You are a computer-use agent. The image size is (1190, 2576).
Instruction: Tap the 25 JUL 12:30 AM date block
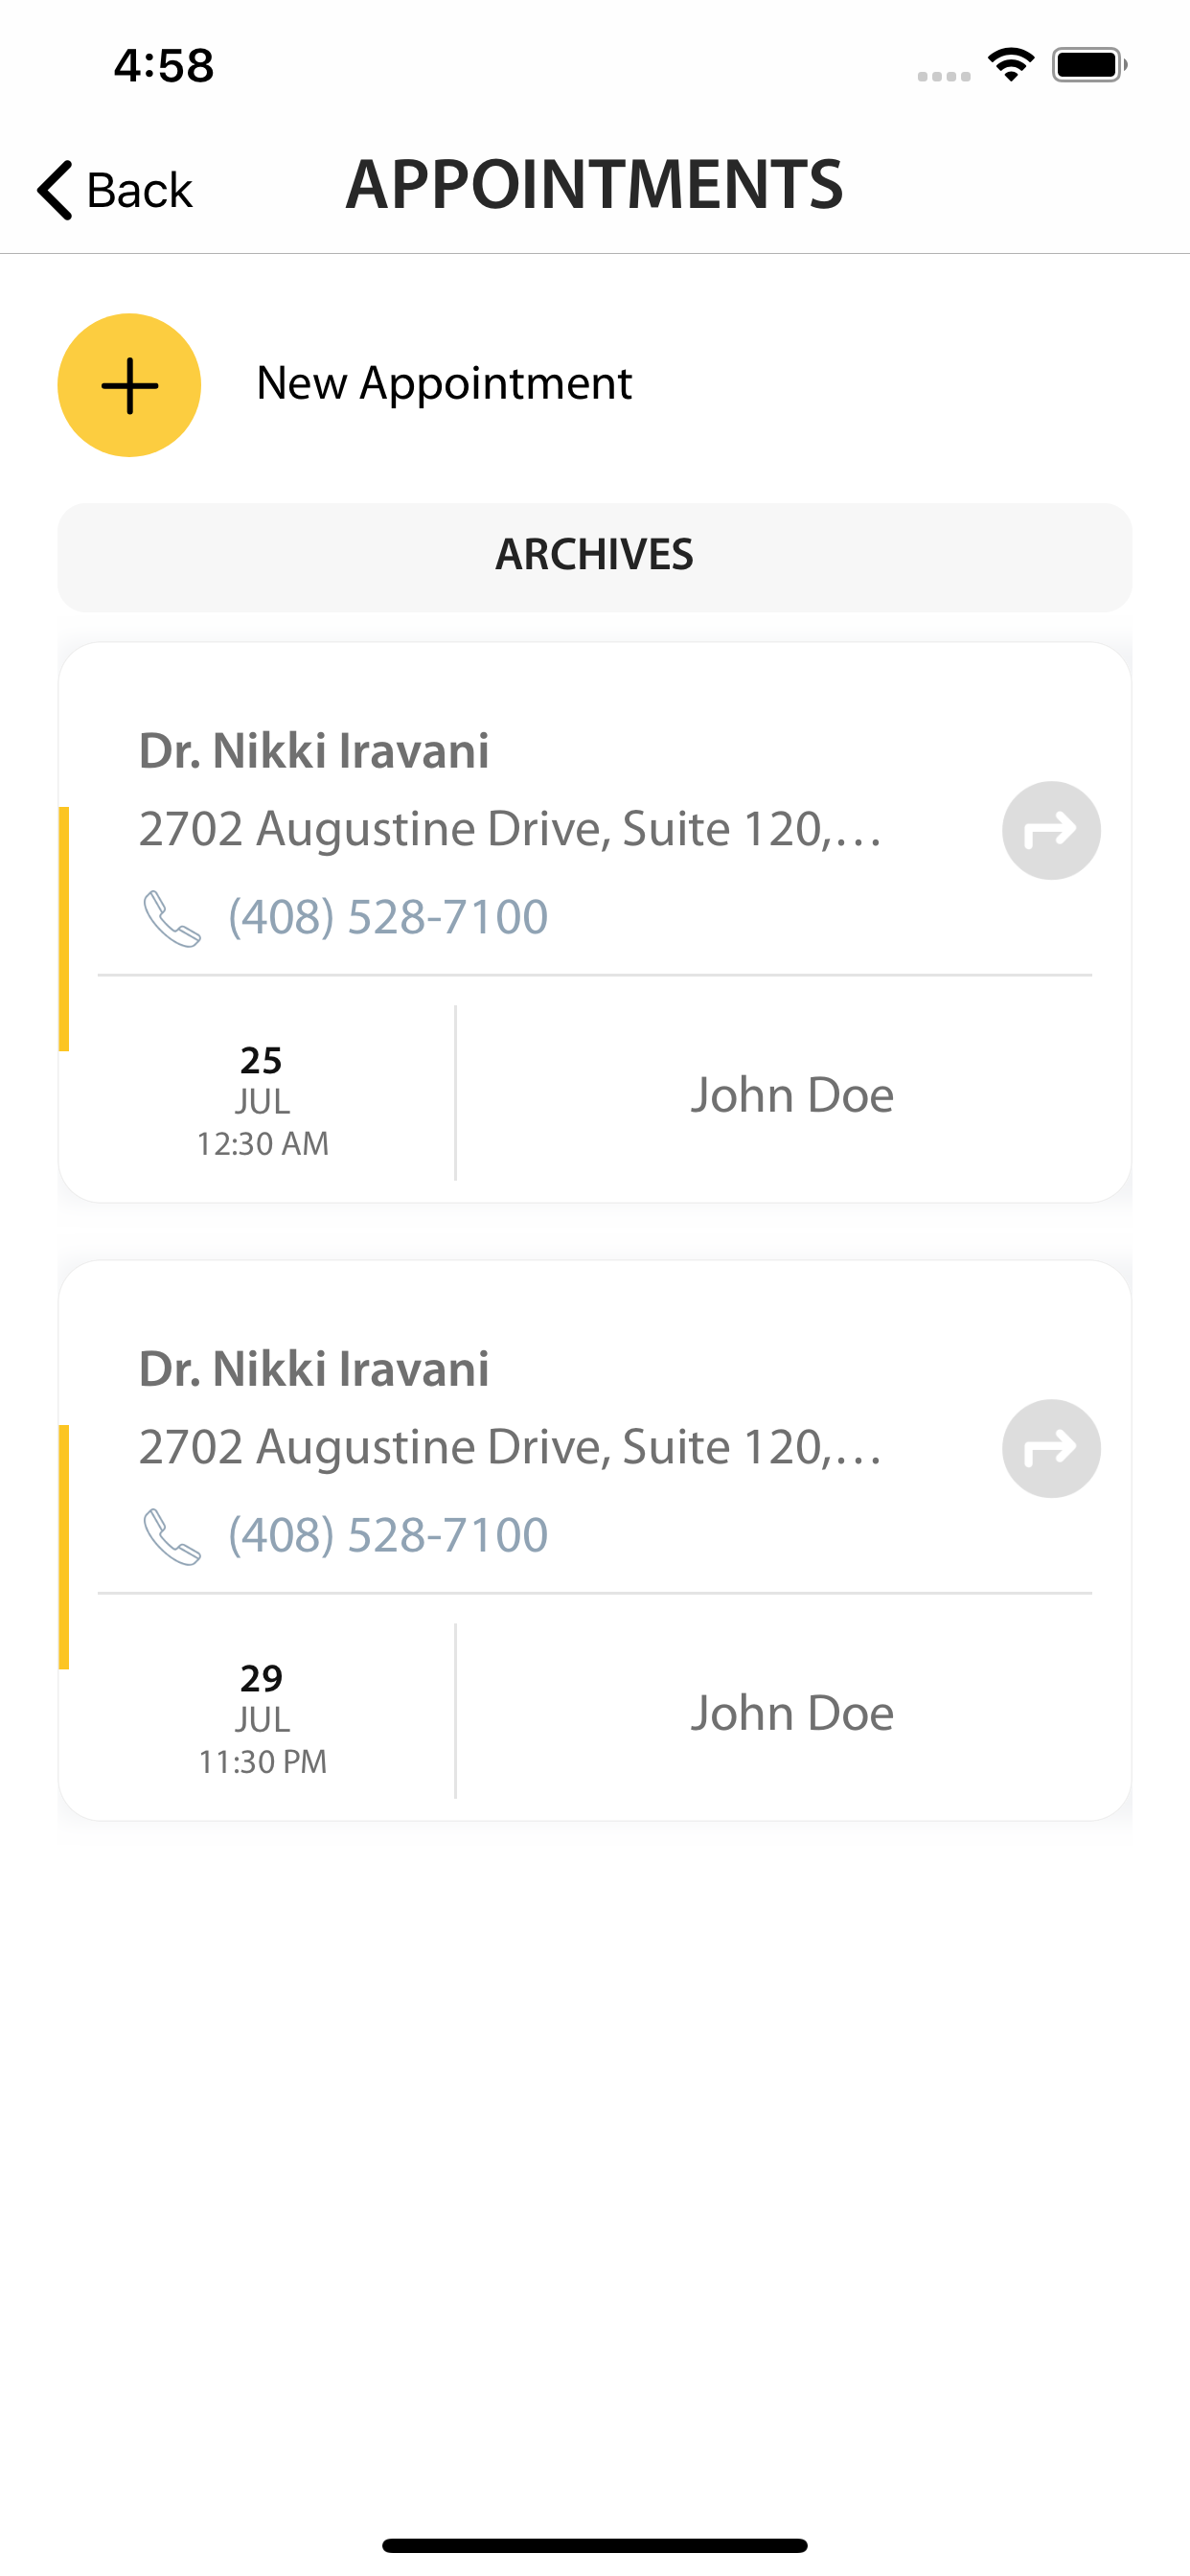coord(262,1100)
